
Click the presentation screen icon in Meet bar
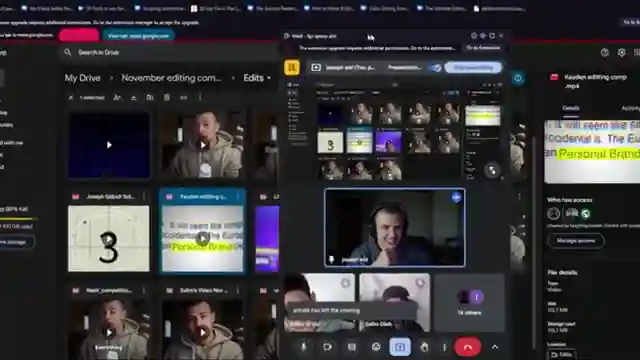pos(316,67)
